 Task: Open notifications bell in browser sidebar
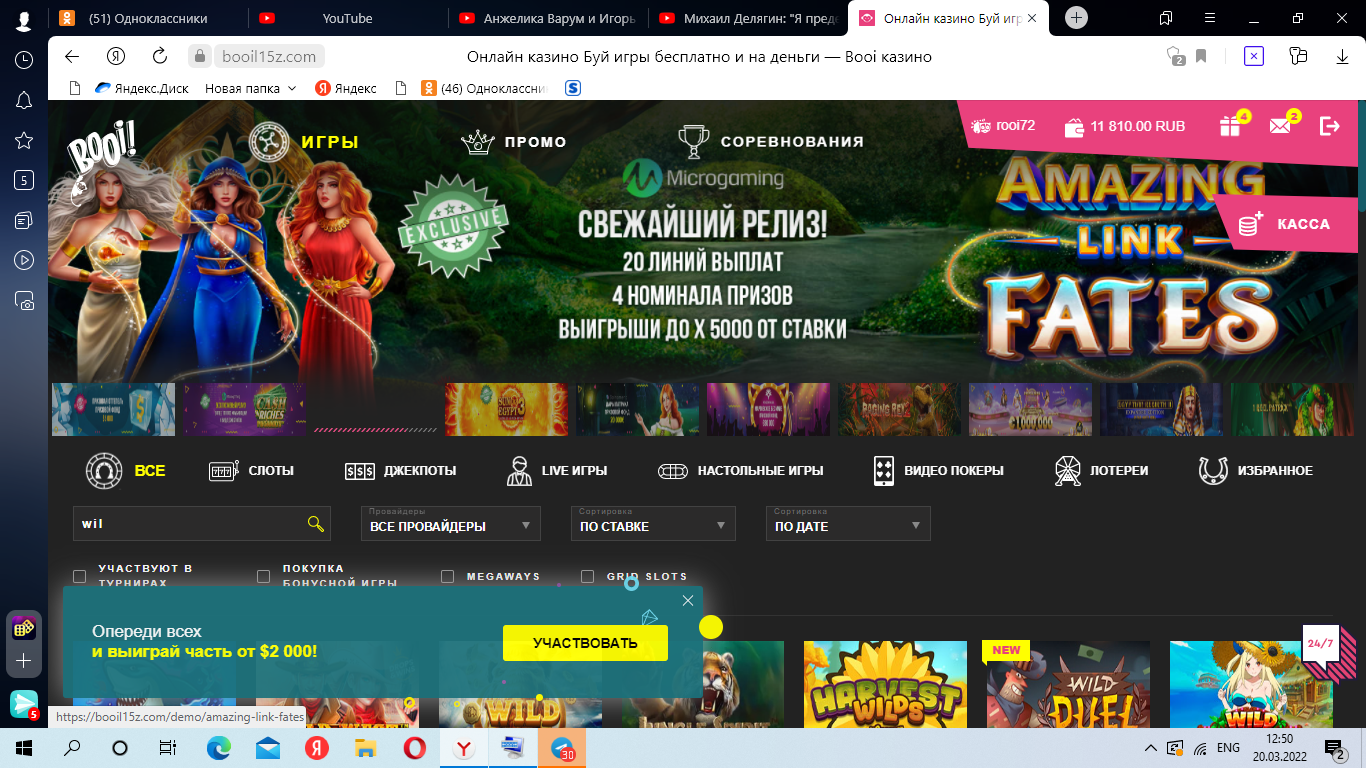coord(24,100)
